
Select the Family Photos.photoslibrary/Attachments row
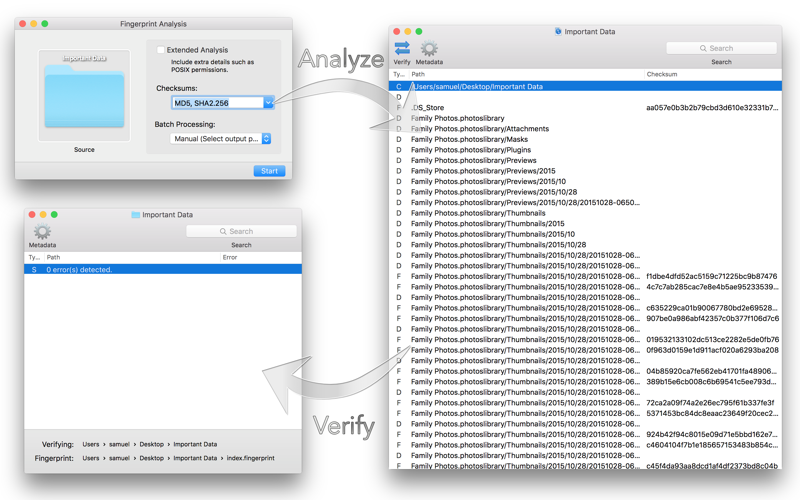point(585,129)
